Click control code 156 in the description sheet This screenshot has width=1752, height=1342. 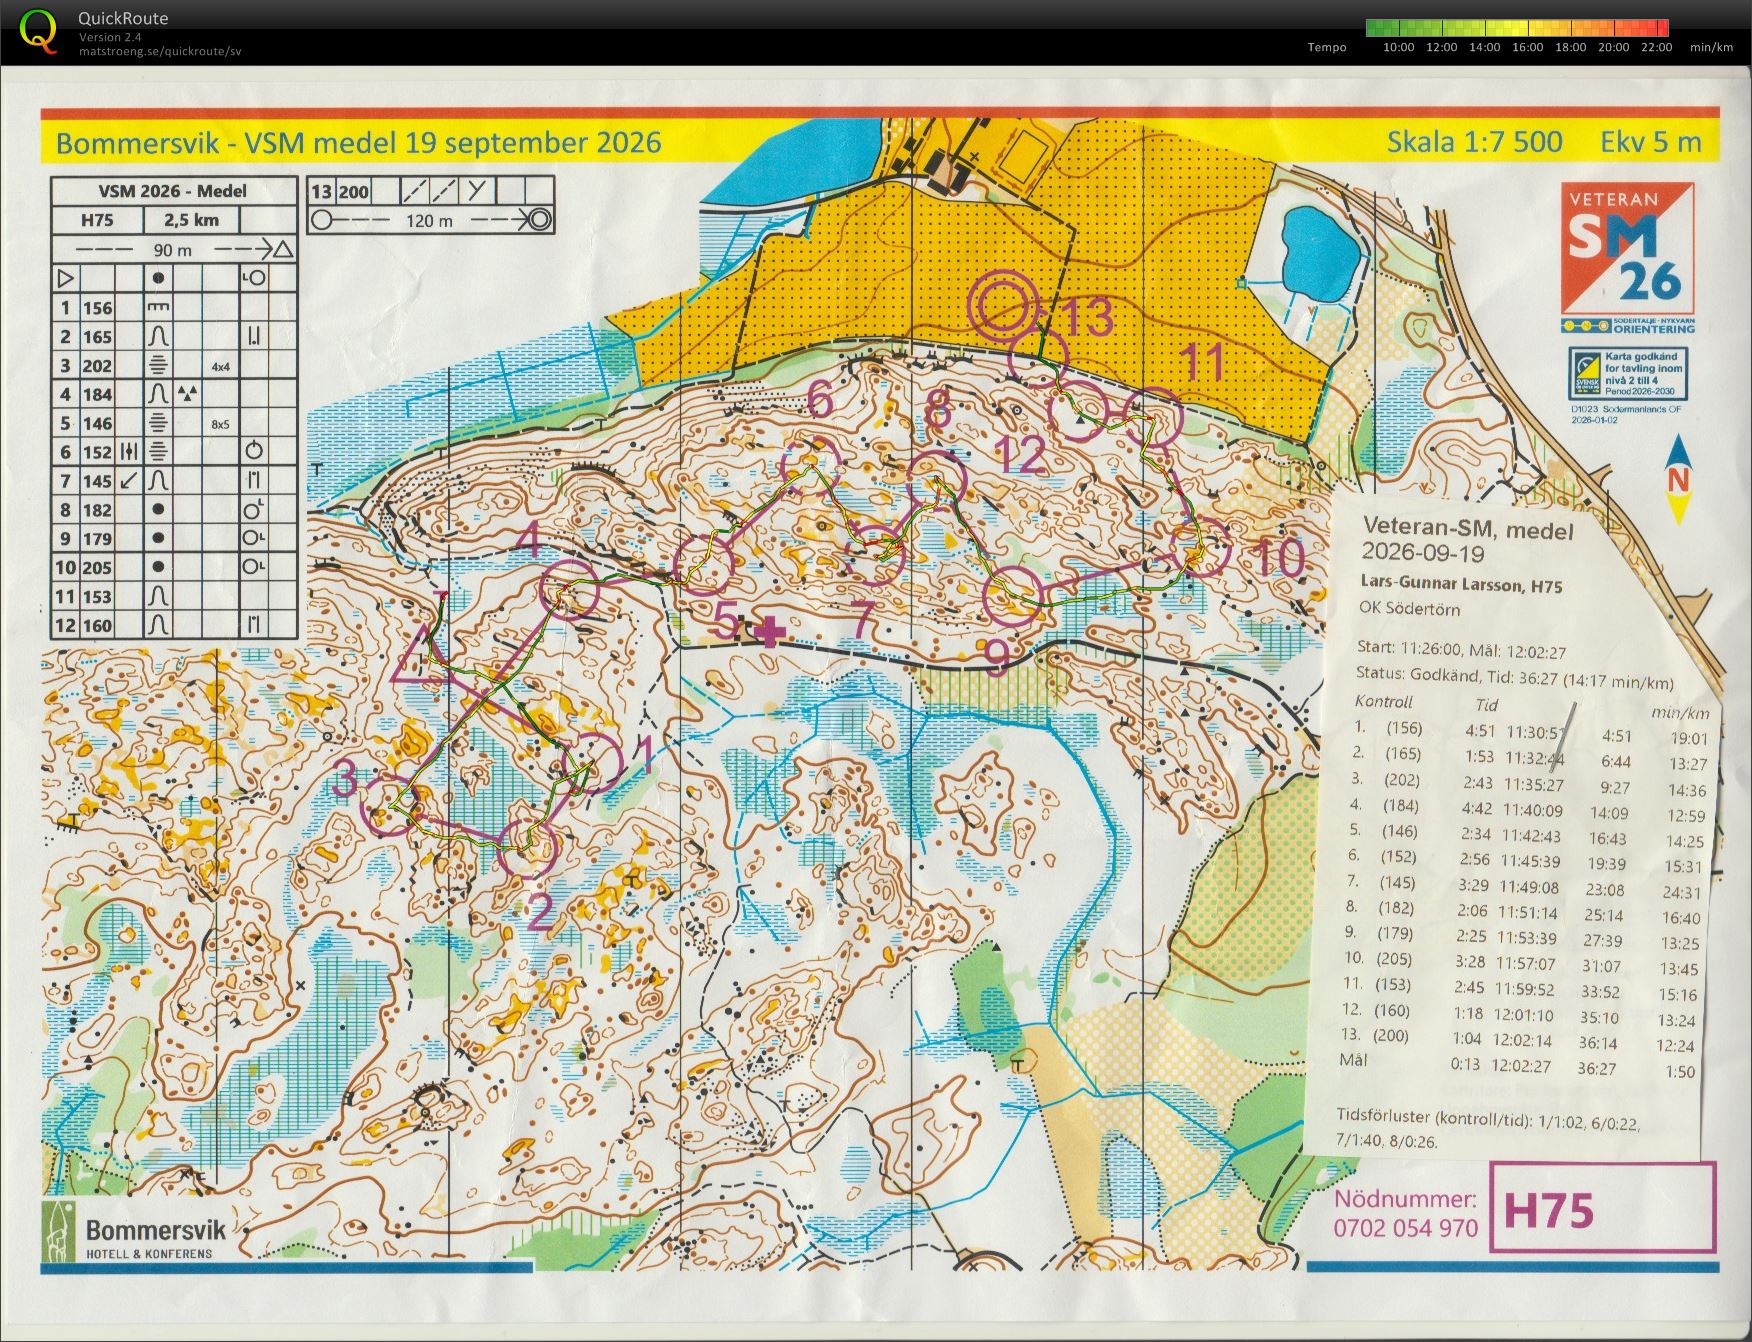[x=97, y=308]
